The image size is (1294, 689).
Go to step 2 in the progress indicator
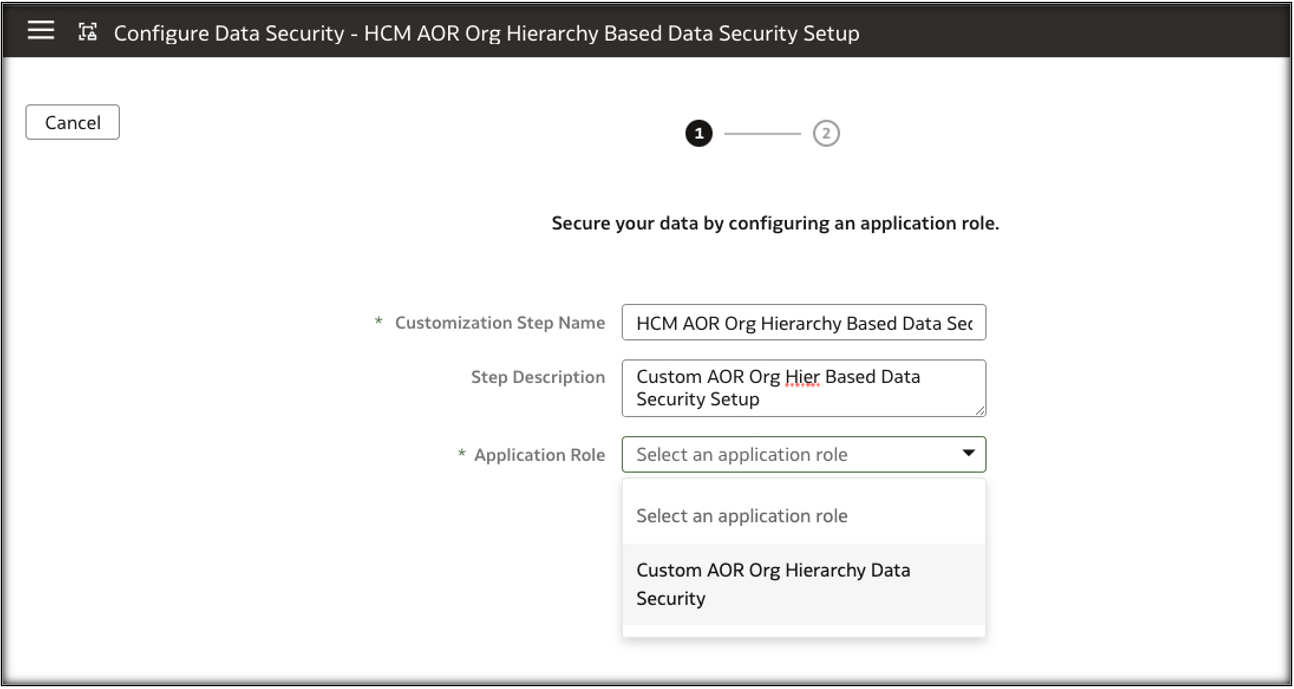point(826,134)
